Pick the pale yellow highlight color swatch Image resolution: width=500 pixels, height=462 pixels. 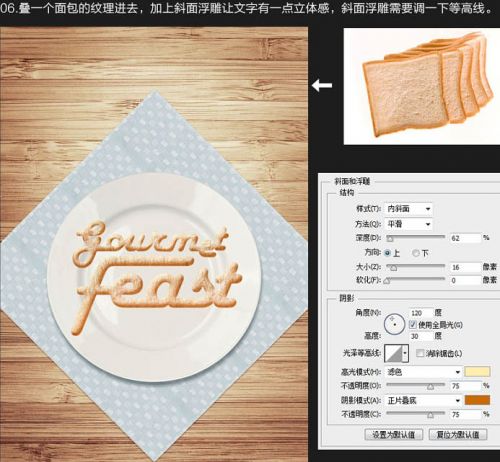pyautogui.click(x=477, y=371)
